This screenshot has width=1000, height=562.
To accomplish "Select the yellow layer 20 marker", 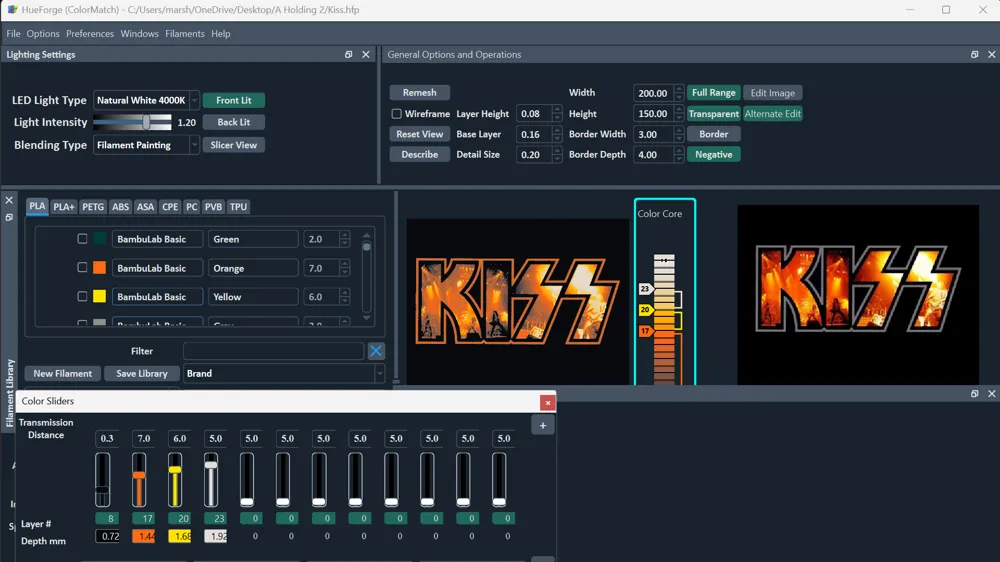I will [645, 310].
